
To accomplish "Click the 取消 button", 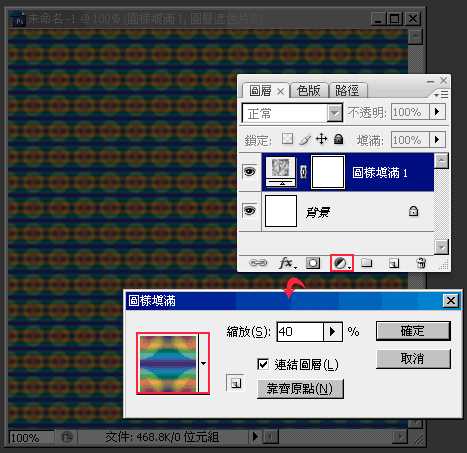I will click(413, 359).
